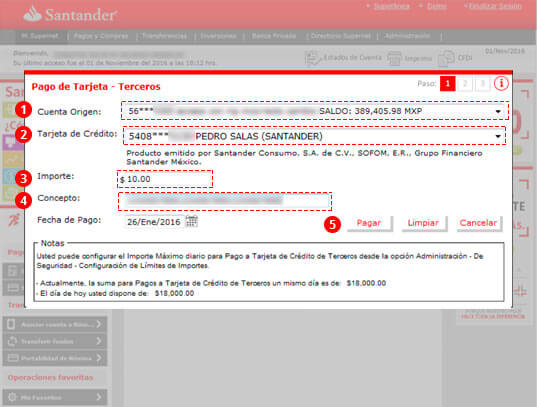Select step 1 in the Paso indicator
This screenshot has height=407, width=537.
(x=447, y=84)
